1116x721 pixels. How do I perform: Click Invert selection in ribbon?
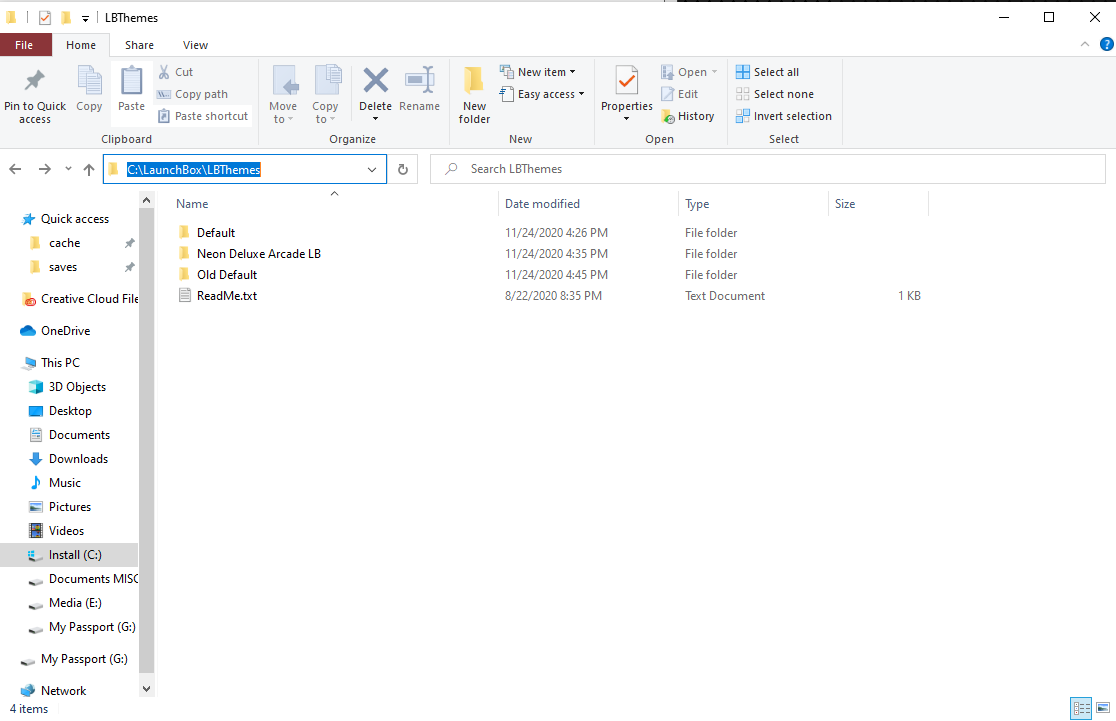tap(784, 116)
